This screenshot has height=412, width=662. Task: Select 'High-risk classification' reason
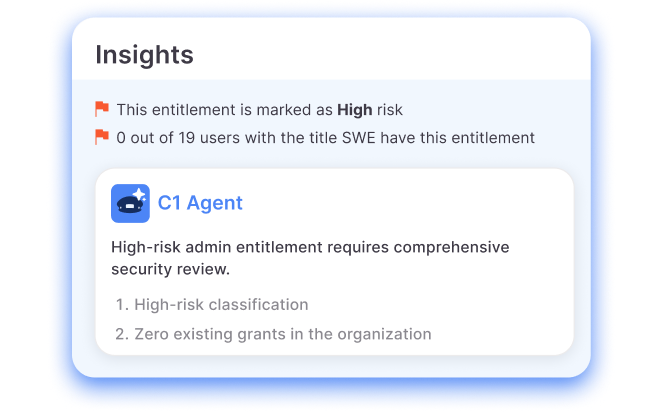(221, 304)
